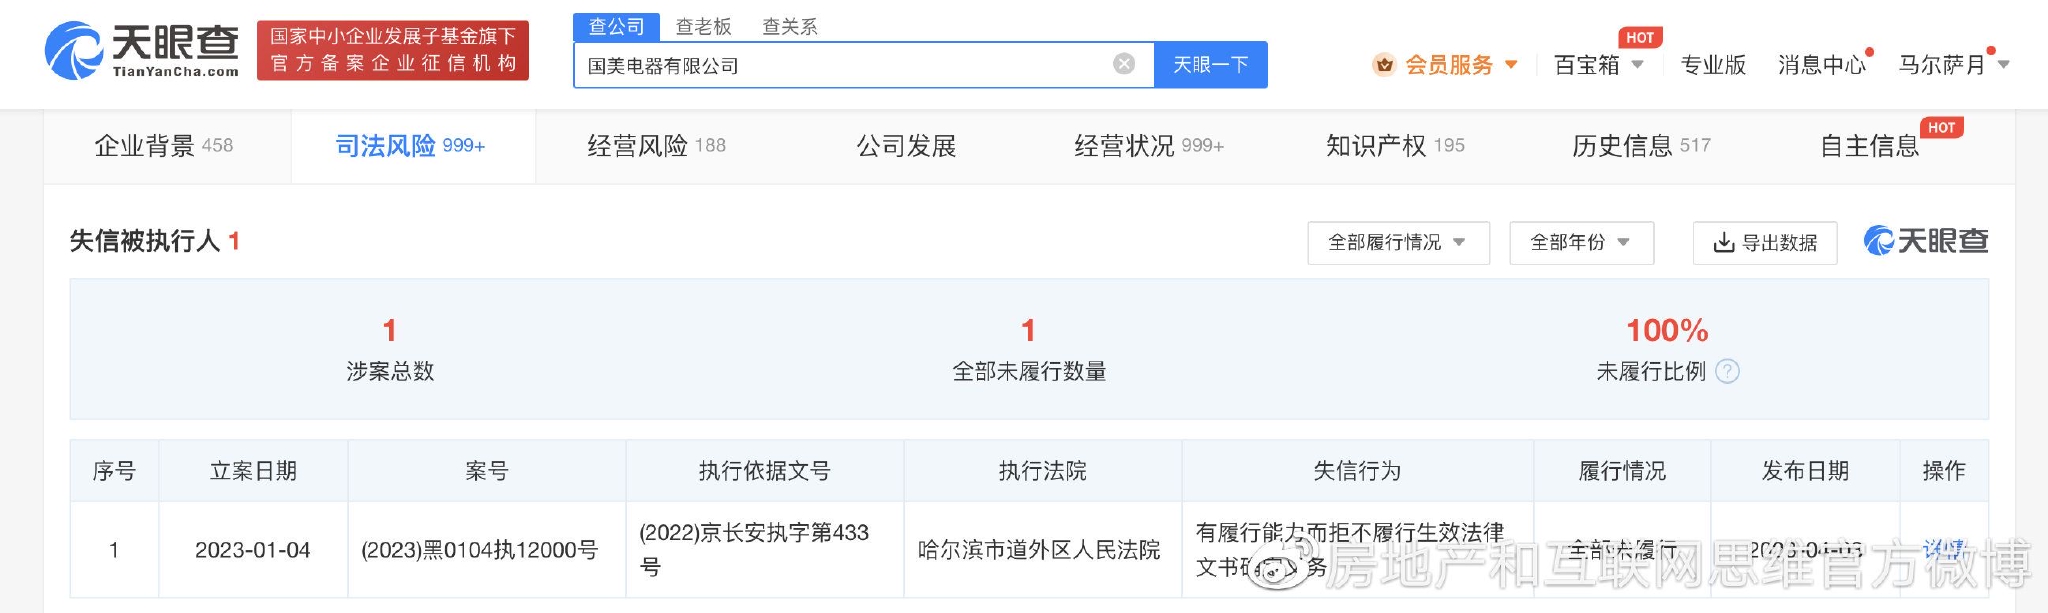Open the 全部年份 year dropdown
Screen dimensions: 2048x613
point(1581,243)
